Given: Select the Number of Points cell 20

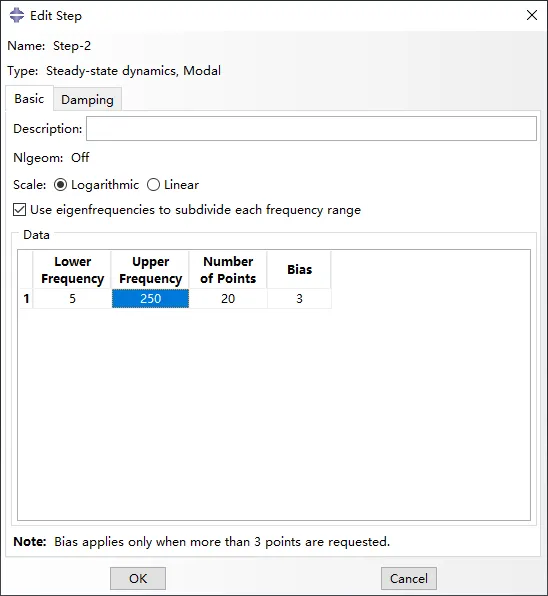Looking at the screenshot, I should (228, 299).
